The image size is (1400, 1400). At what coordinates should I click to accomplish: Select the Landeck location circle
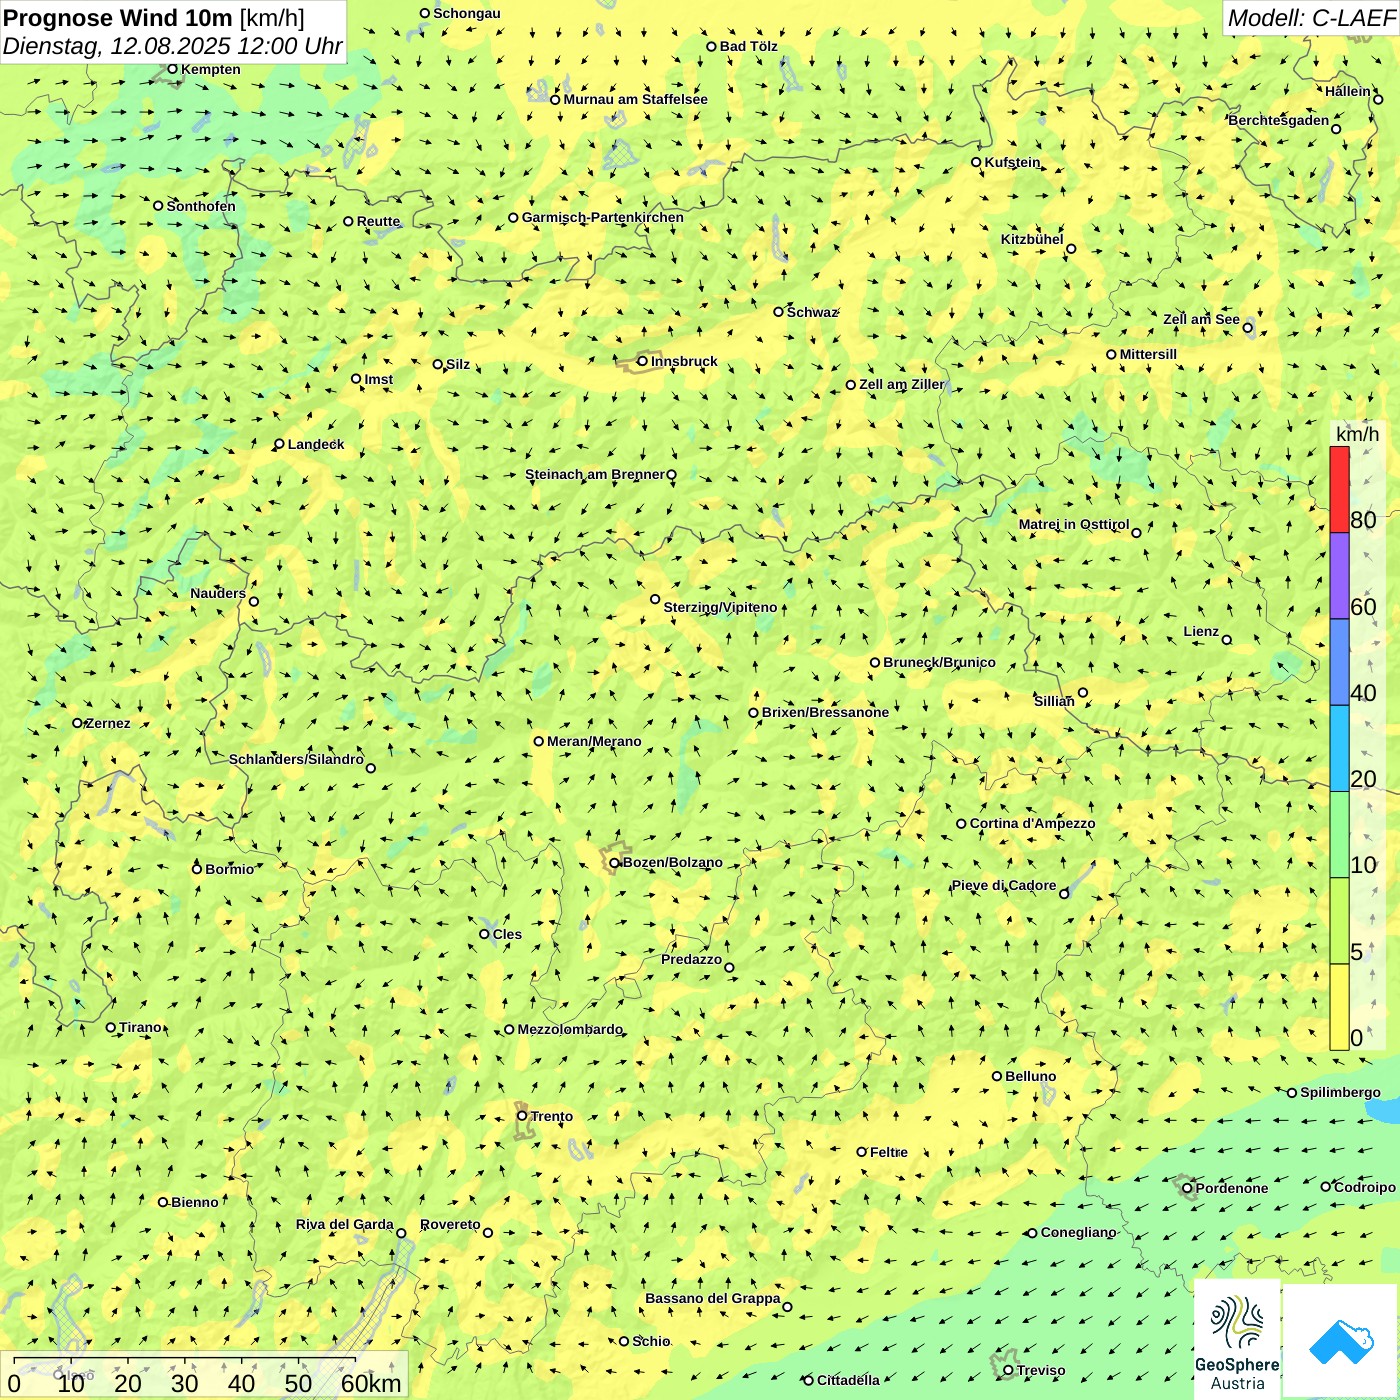click(x=280, y=444)
